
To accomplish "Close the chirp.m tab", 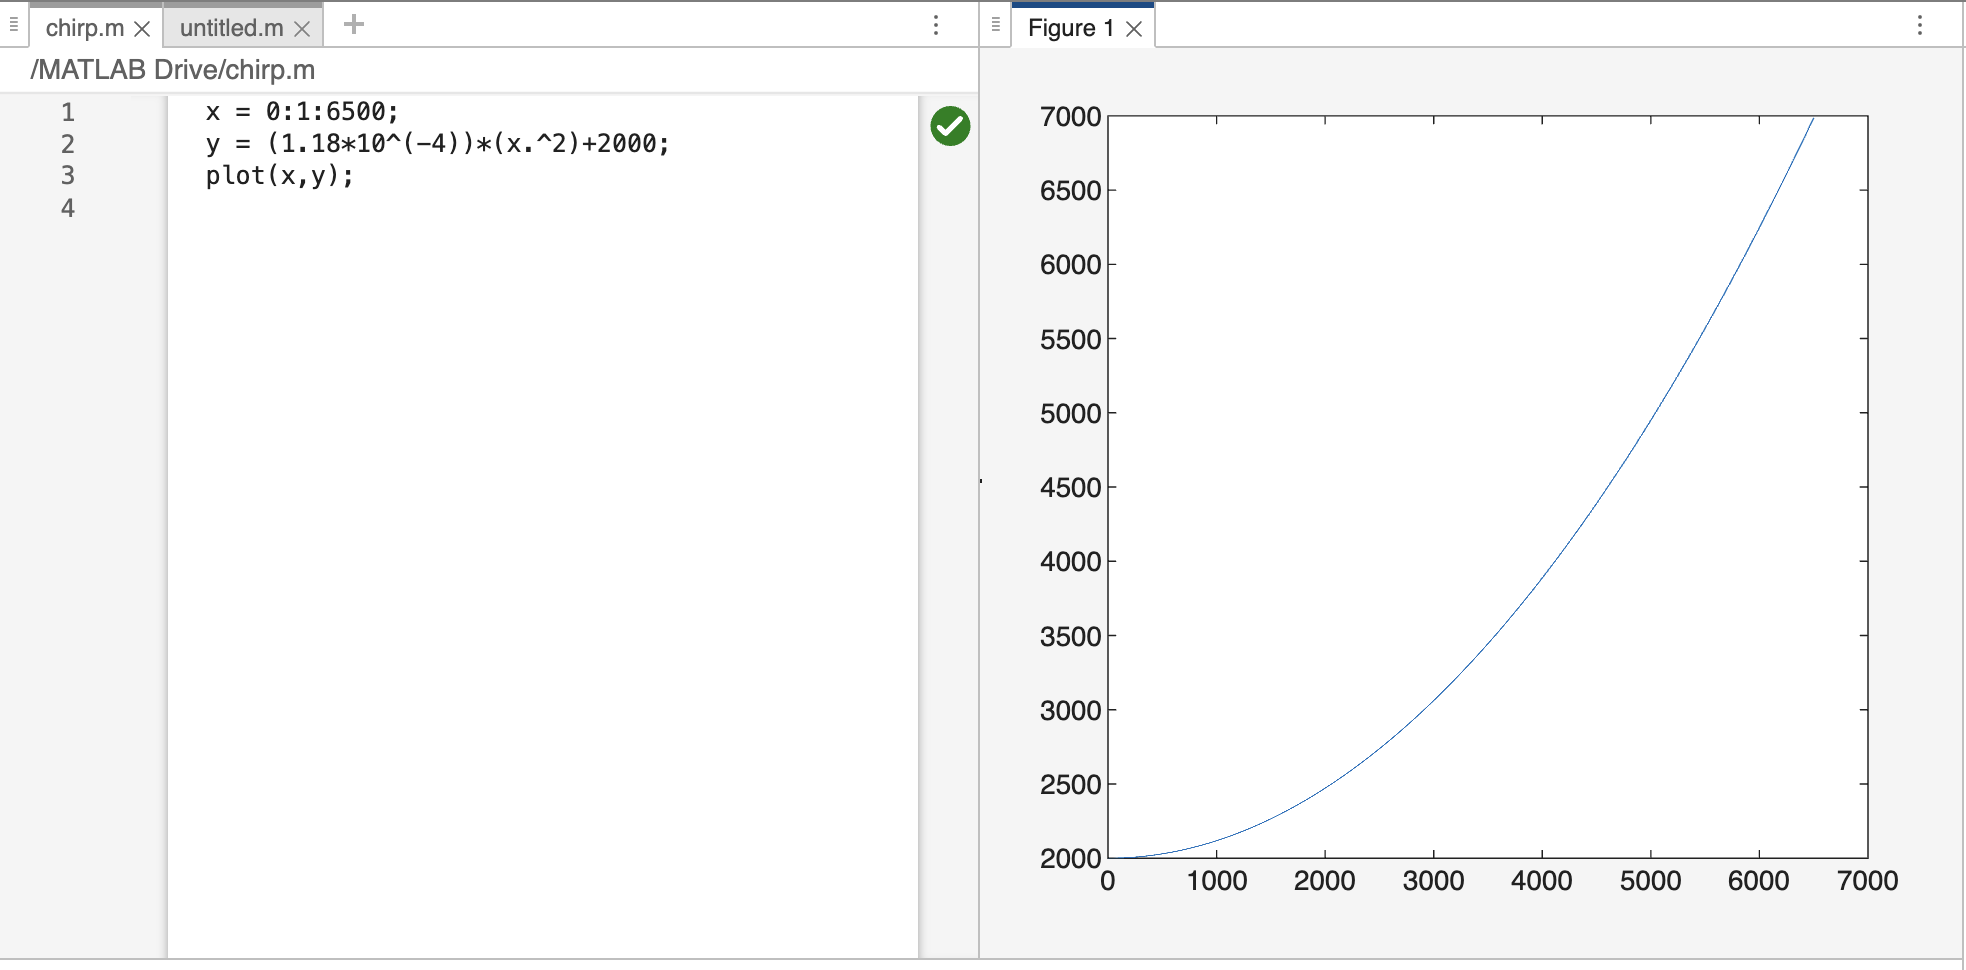I will click(x=142, y=29).
